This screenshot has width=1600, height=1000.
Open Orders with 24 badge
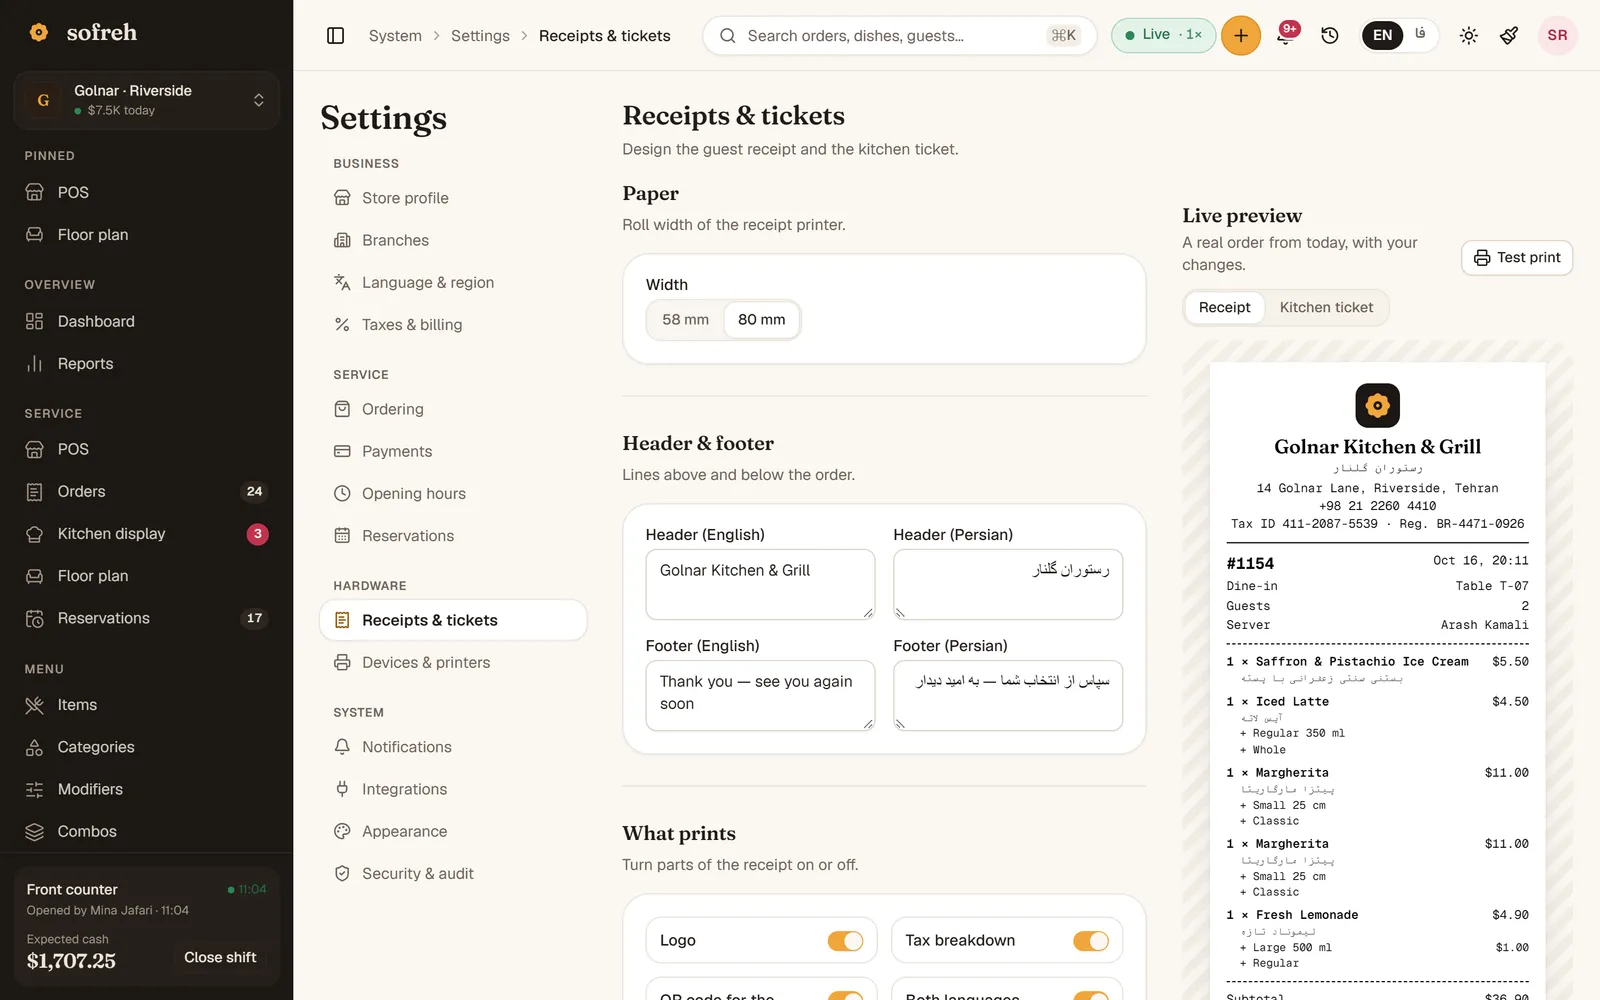146,492
